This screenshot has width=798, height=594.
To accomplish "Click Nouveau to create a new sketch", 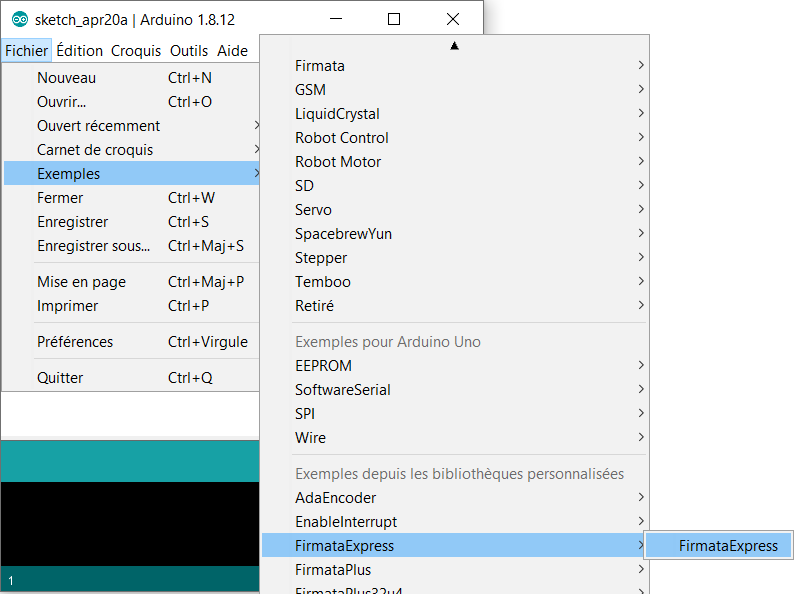I will (x=66, y=78).
